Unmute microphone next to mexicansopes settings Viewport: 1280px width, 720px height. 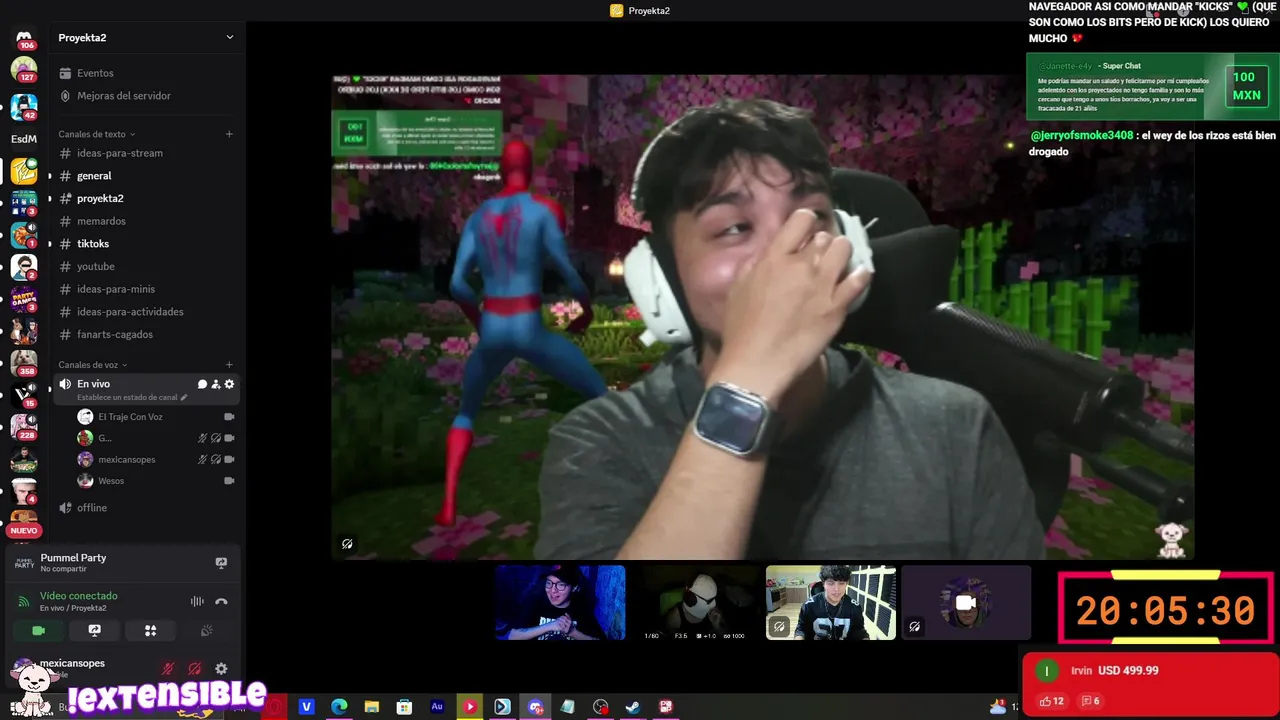169,669
